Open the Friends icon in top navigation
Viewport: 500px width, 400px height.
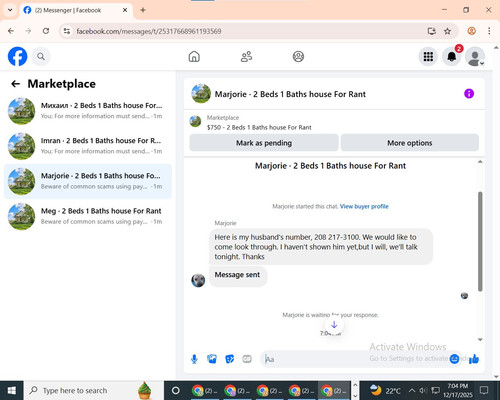(x=246, y=56)
